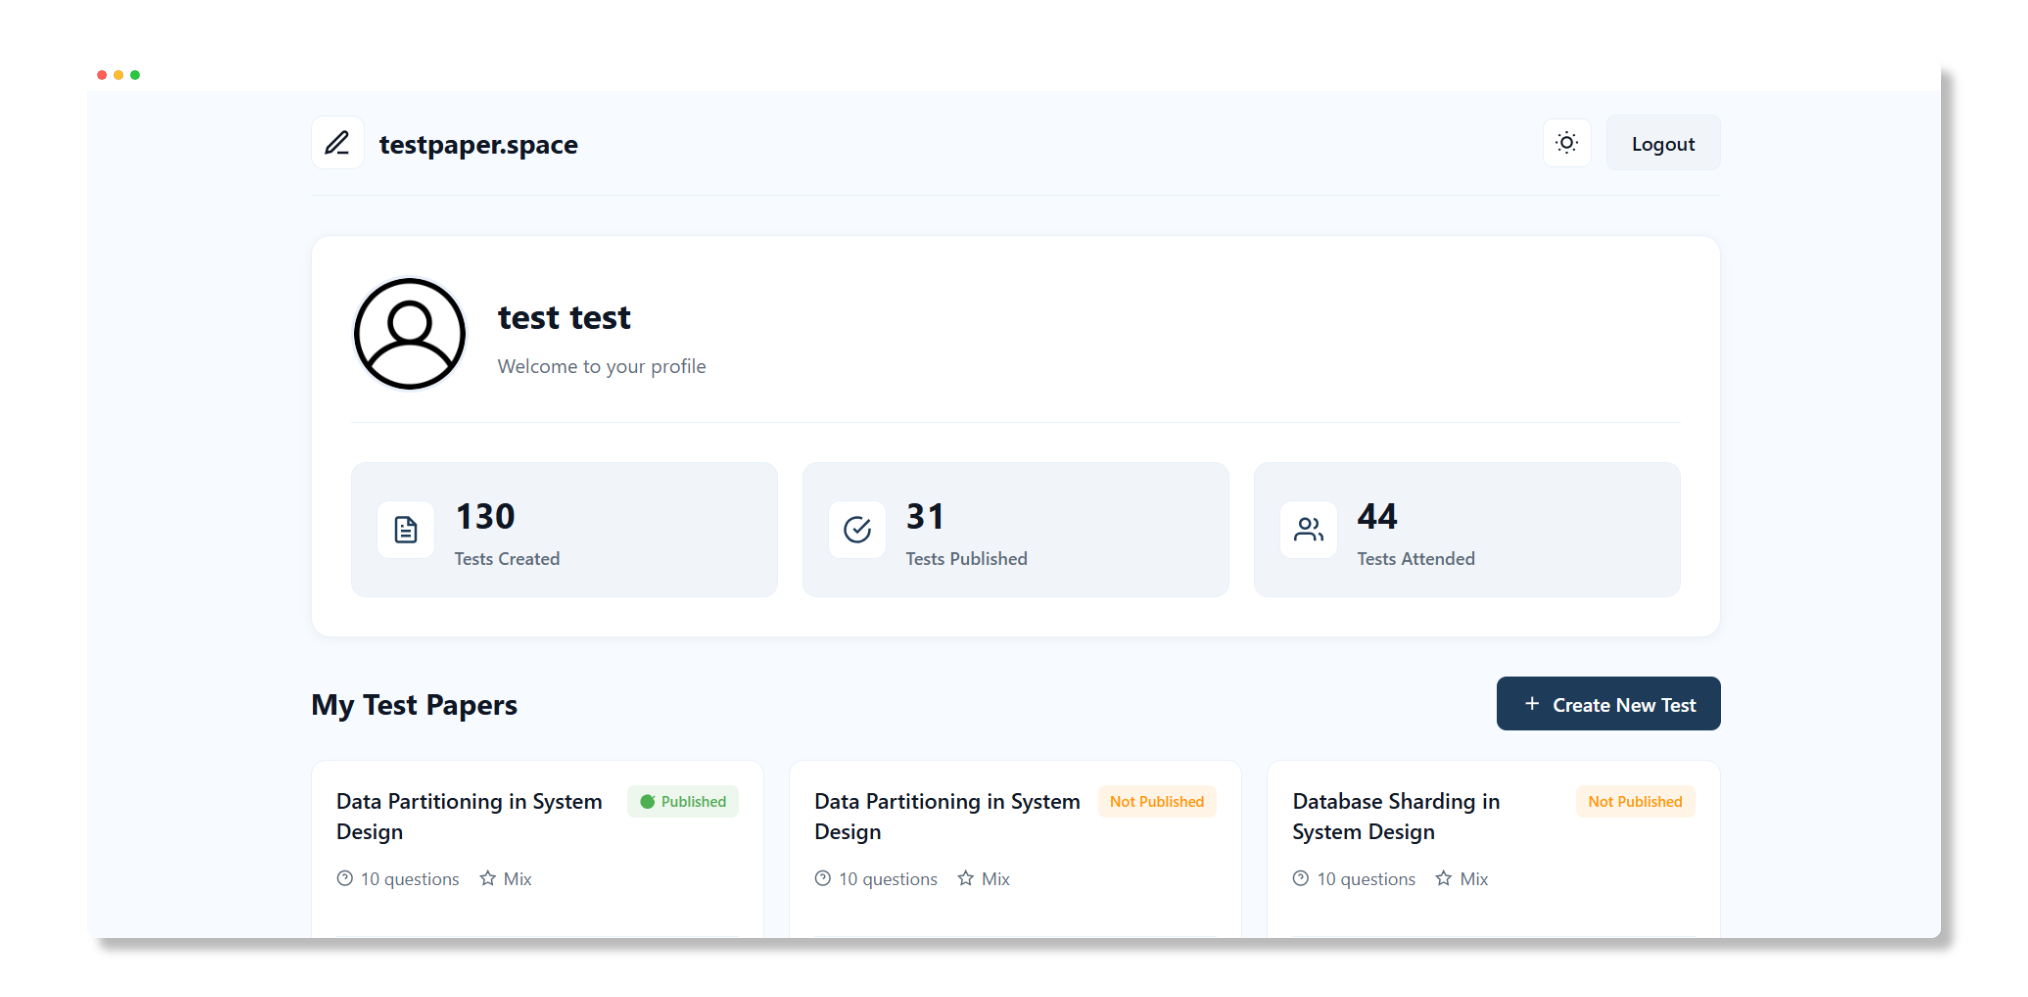Click the user profile avatar
Screen dimensions: 2028x997
click(410, 333)
